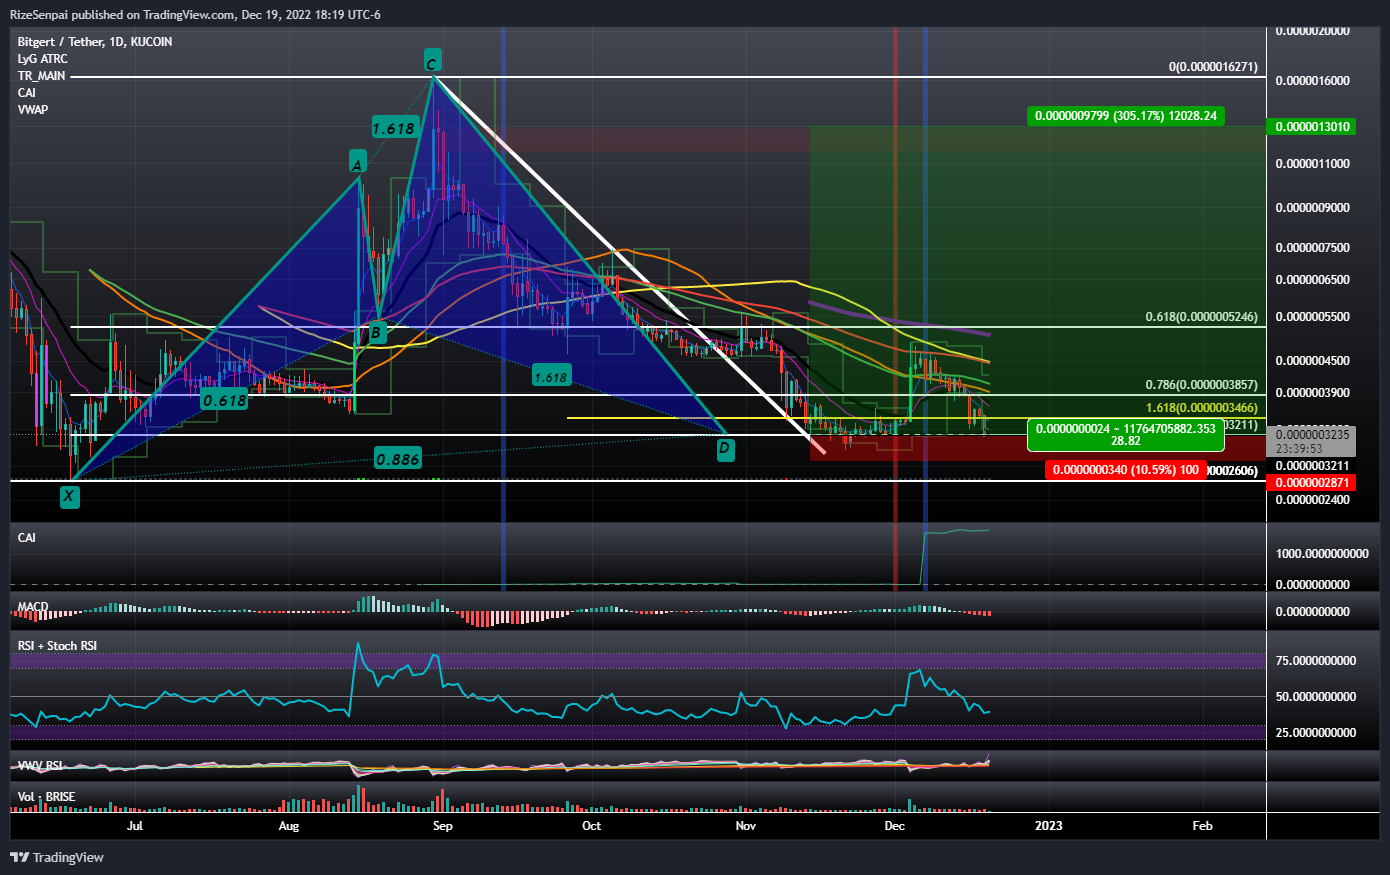Click the 0(0.0000016271) fib level label

pos(1213,67)
